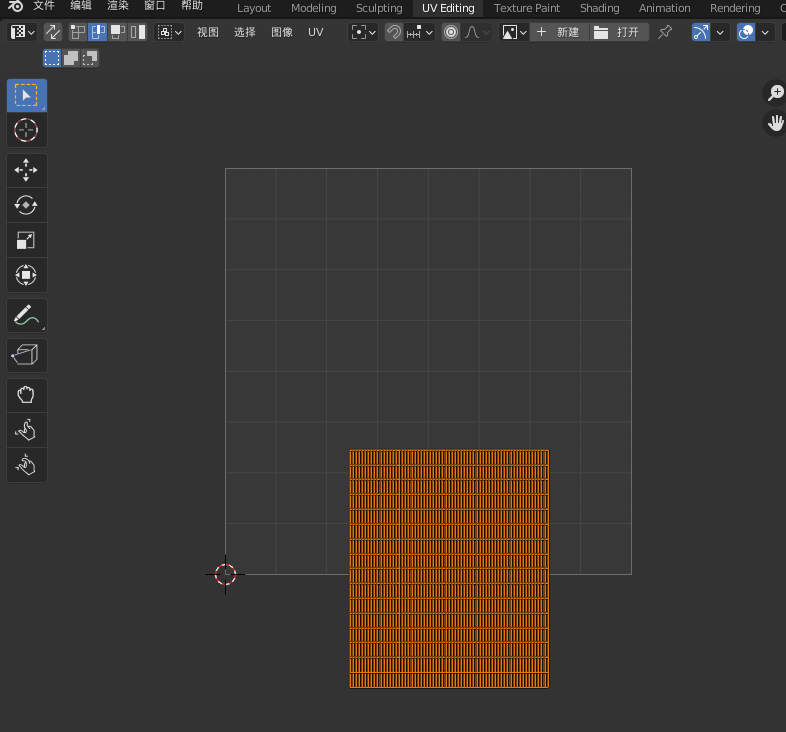This screenshot has height=732, width=786.
Task: Click the 打开 open image button
Action: 619,33
